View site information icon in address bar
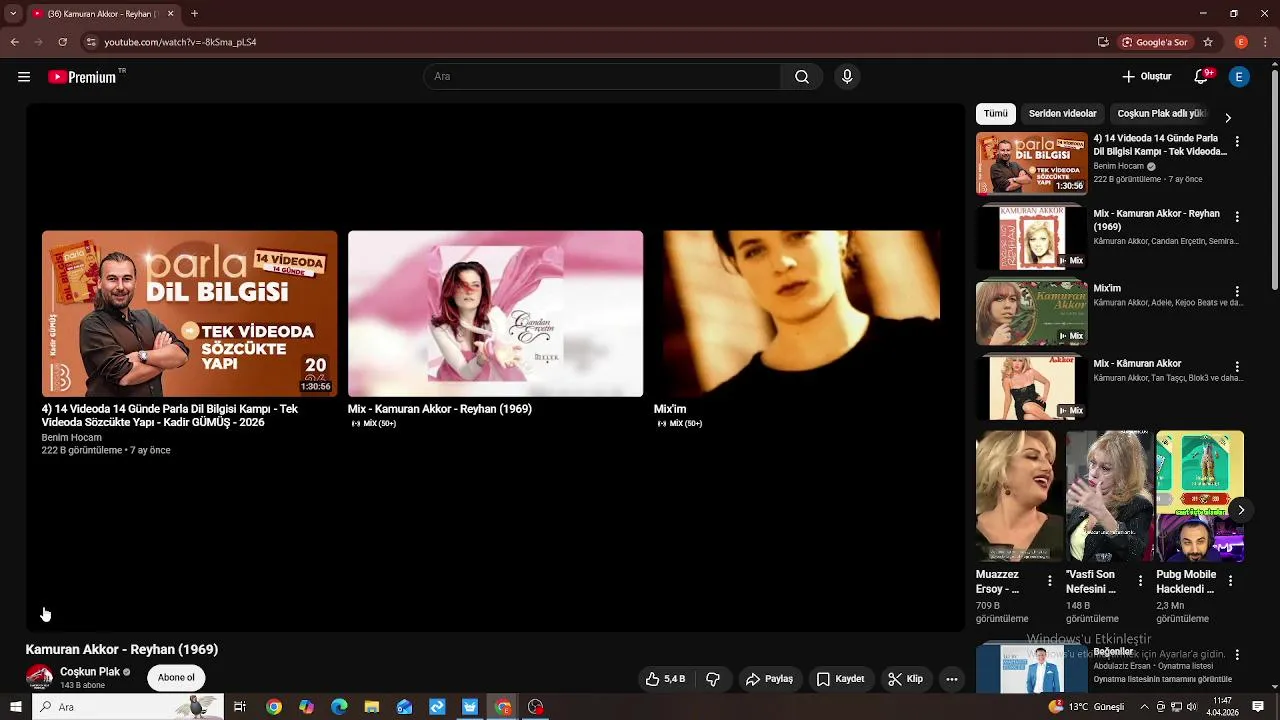This screenshot has width=1280, height=720. [91, 42]
